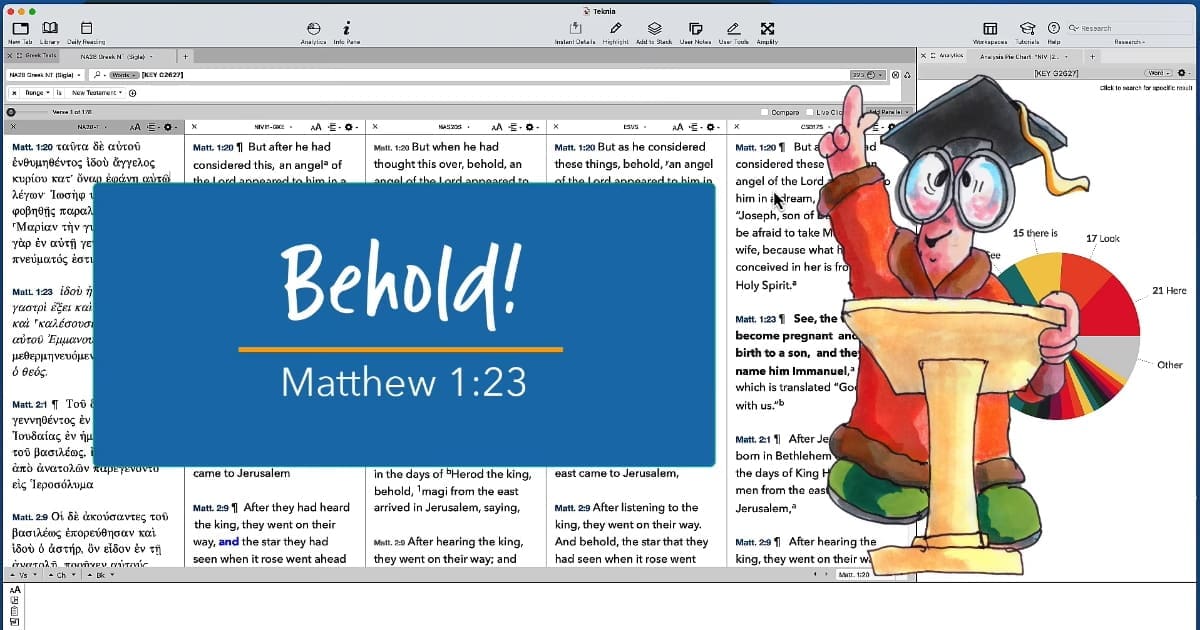Enable the Compare checkbox
The height and width of the screenshot is (630, 1200).
[x=764, y=112]
